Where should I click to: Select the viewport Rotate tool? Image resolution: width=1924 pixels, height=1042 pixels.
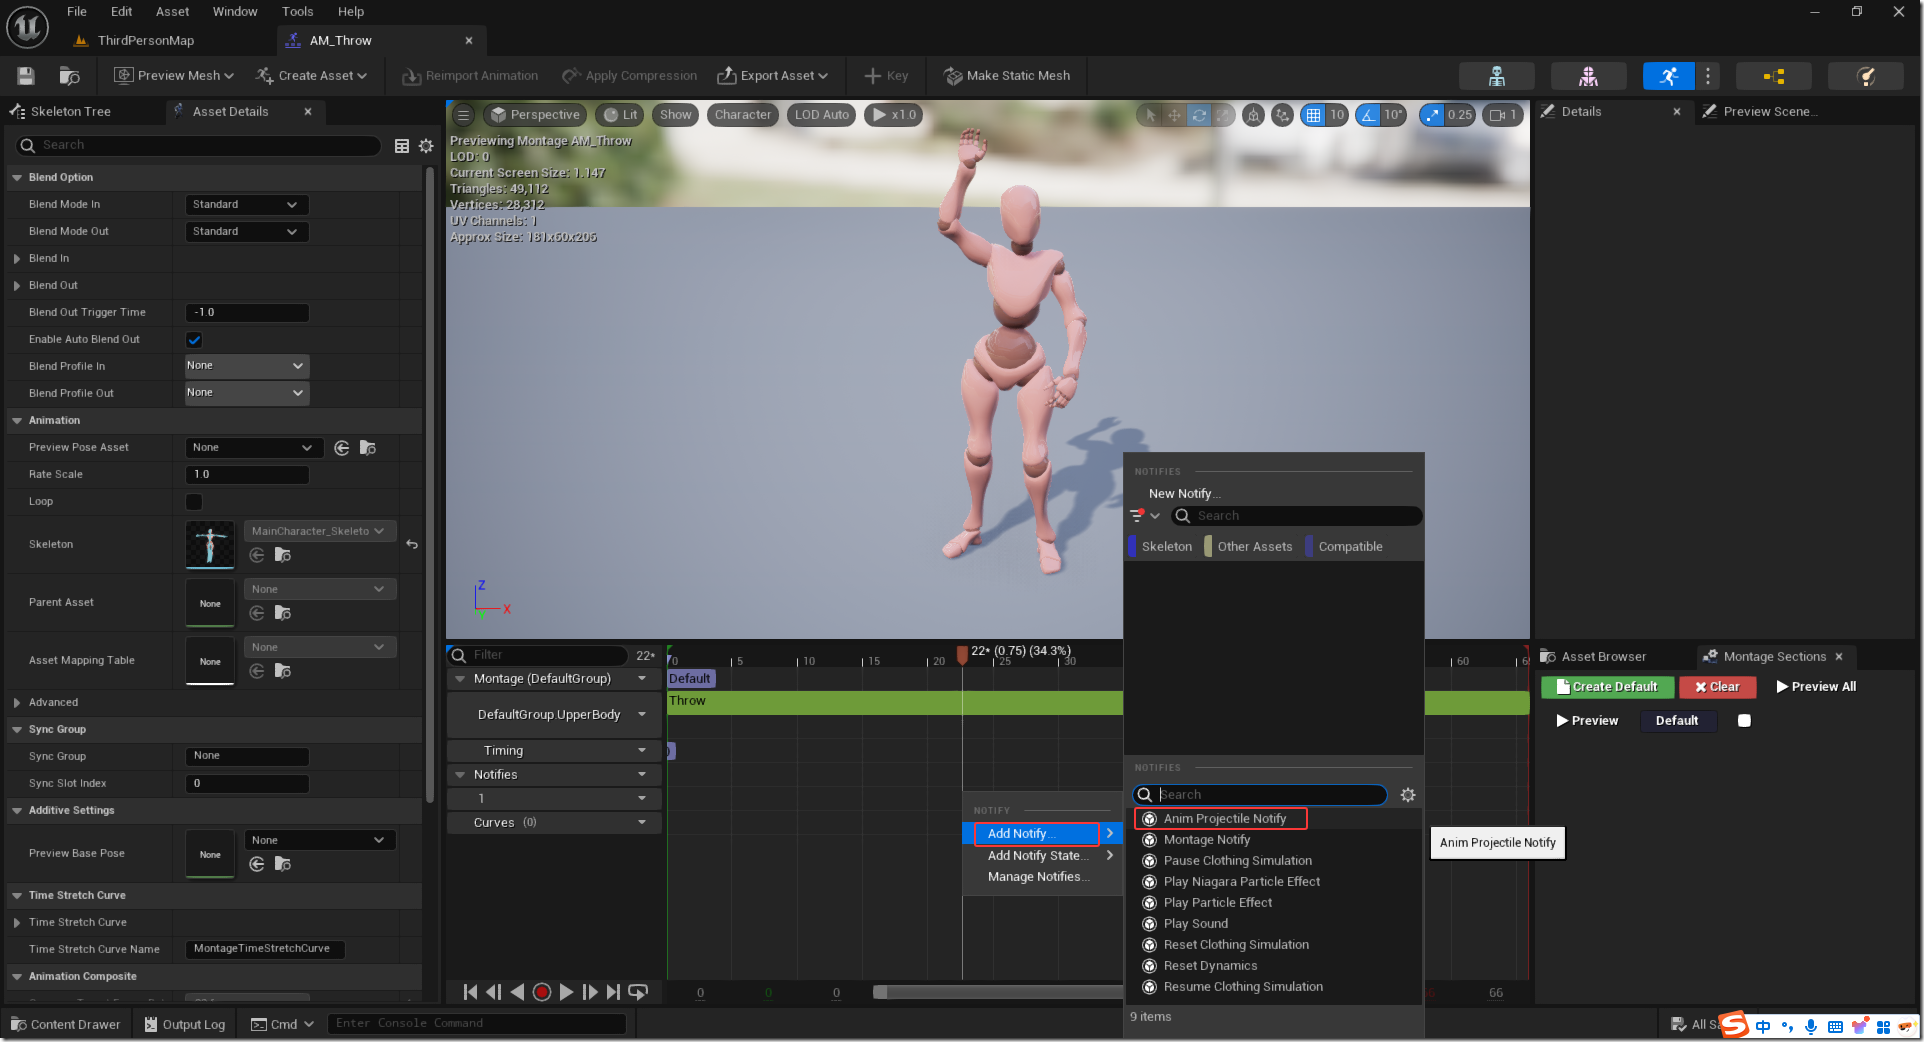tap(1198, 115)
